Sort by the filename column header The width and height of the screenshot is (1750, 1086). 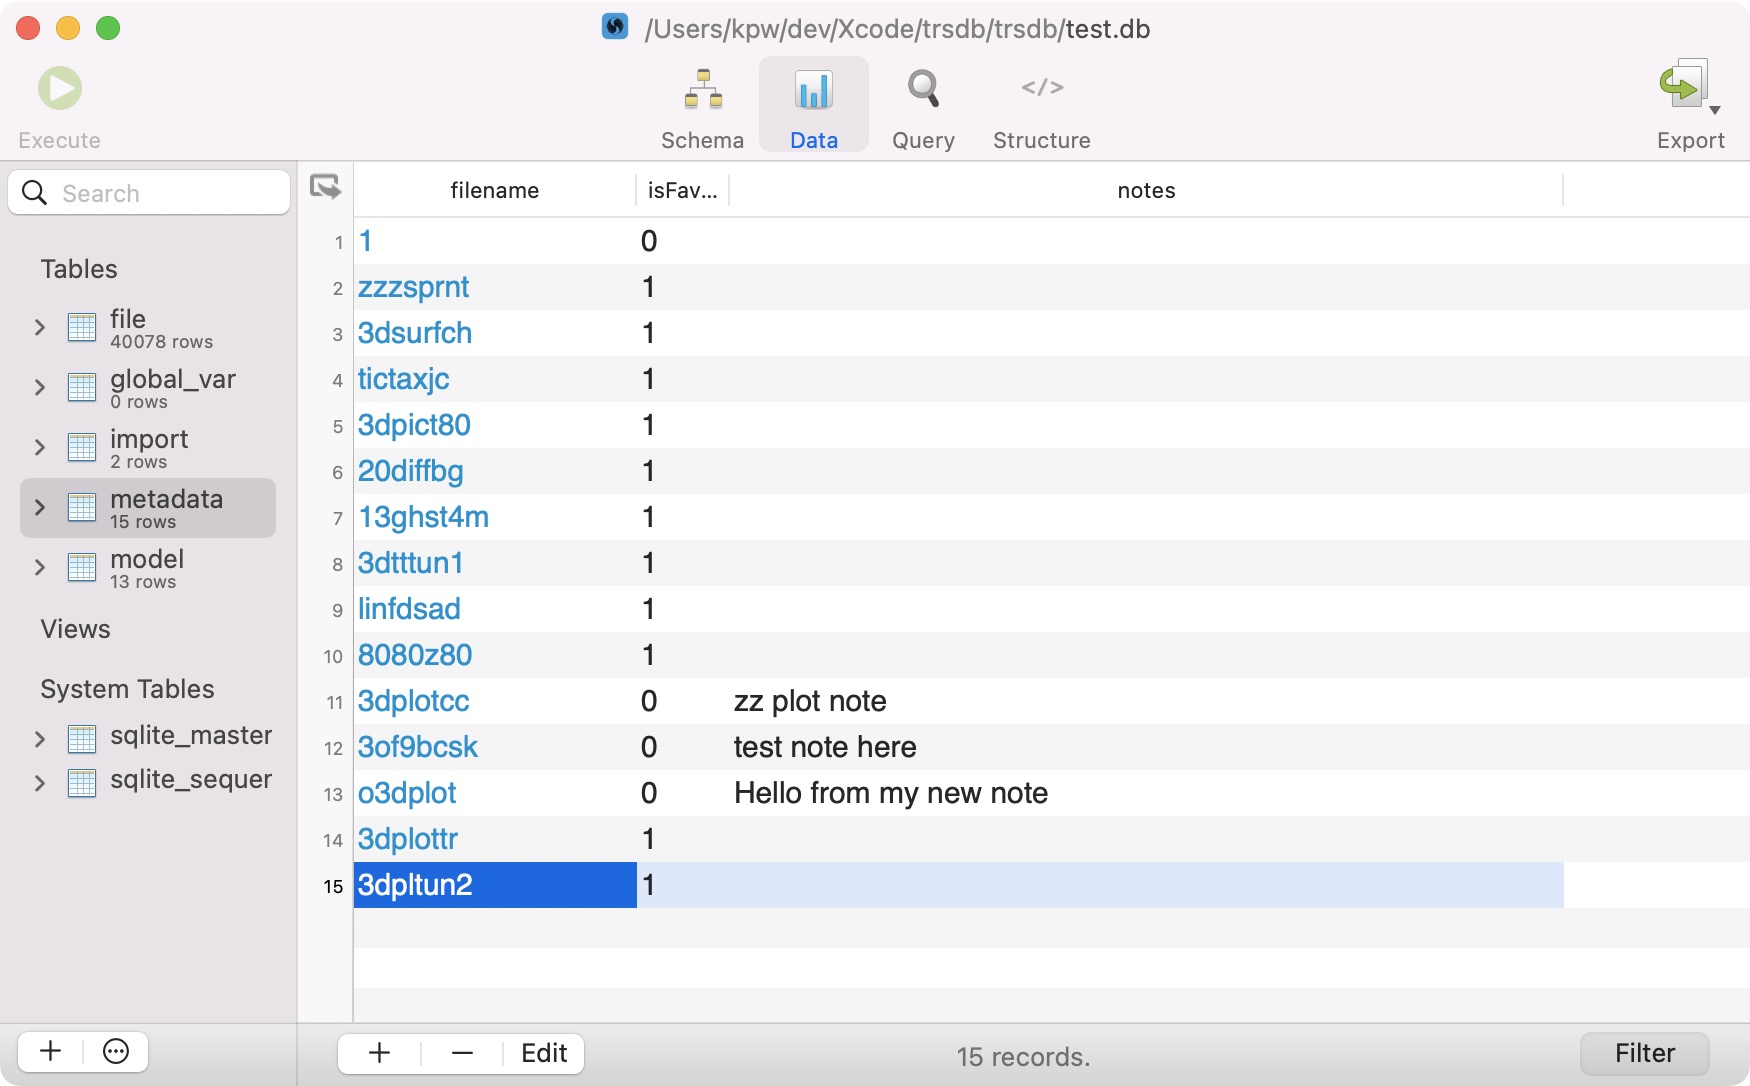(495, 190)
